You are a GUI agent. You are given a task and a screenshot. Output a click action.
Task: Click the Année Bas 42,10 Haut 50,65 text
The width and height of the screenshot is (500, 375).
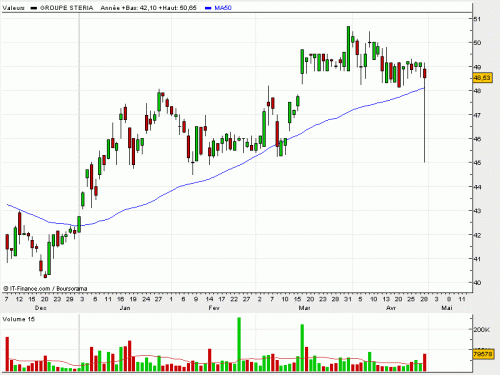coord(148,8)
